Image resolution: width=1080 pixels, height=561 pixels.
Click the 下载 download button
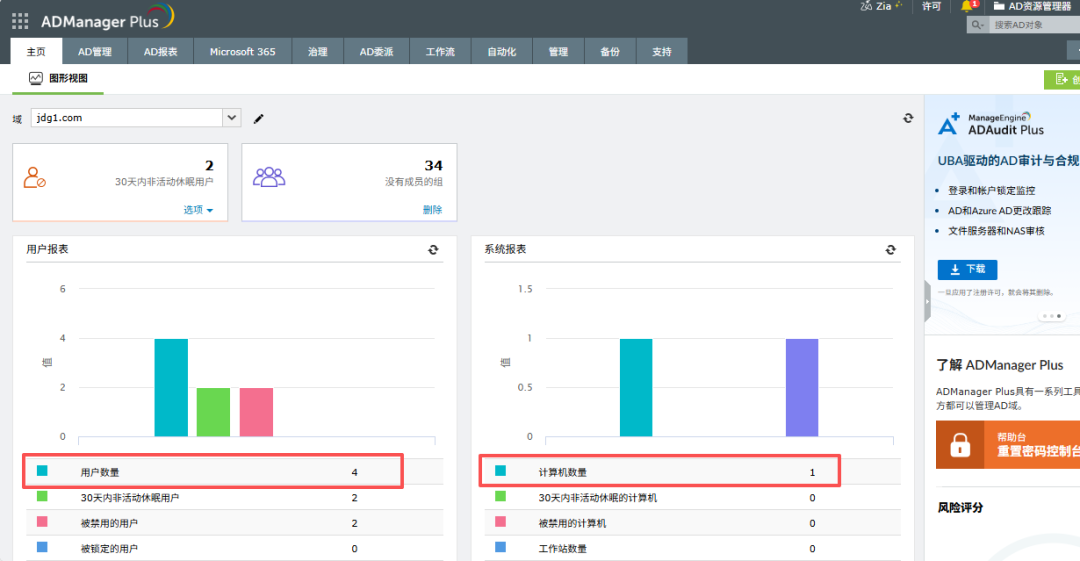click(967, 269)
